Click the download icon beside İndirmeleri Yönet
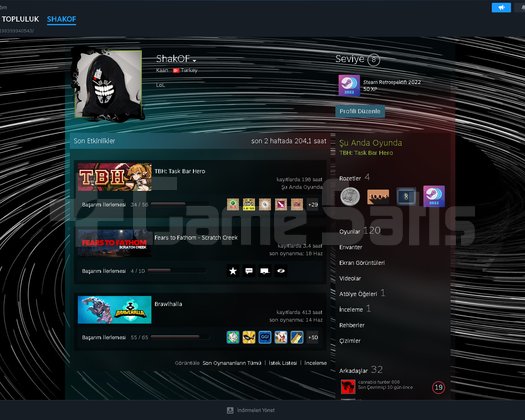The image size is (525, 420). pos(230,410)
